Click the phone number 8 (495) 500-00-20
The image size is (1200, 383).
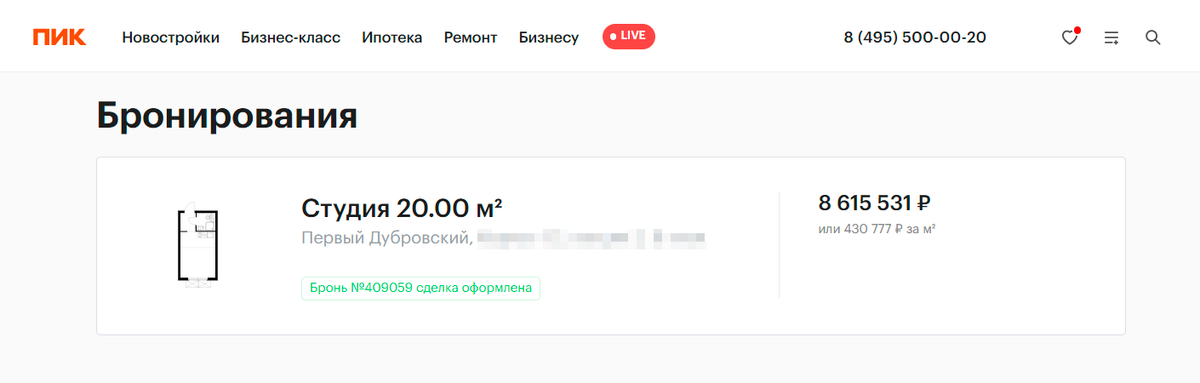pos(915,37)
